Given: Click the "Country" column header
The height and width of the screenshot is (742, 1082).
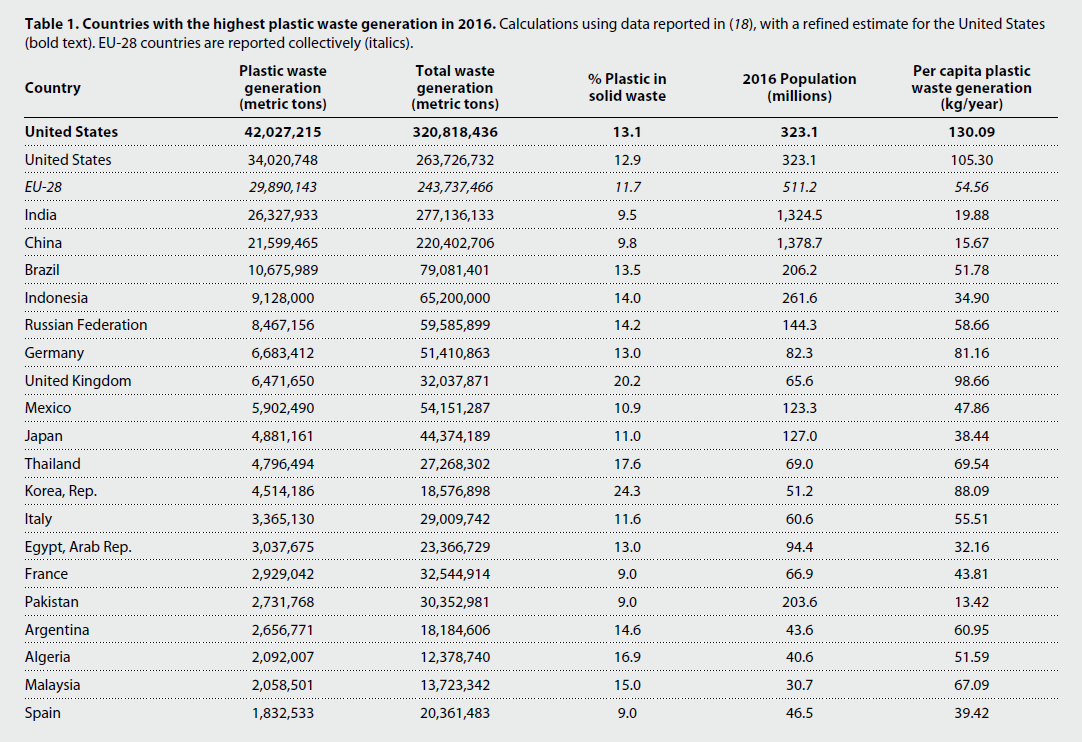Looking at the screenshot, I should 53,88.
